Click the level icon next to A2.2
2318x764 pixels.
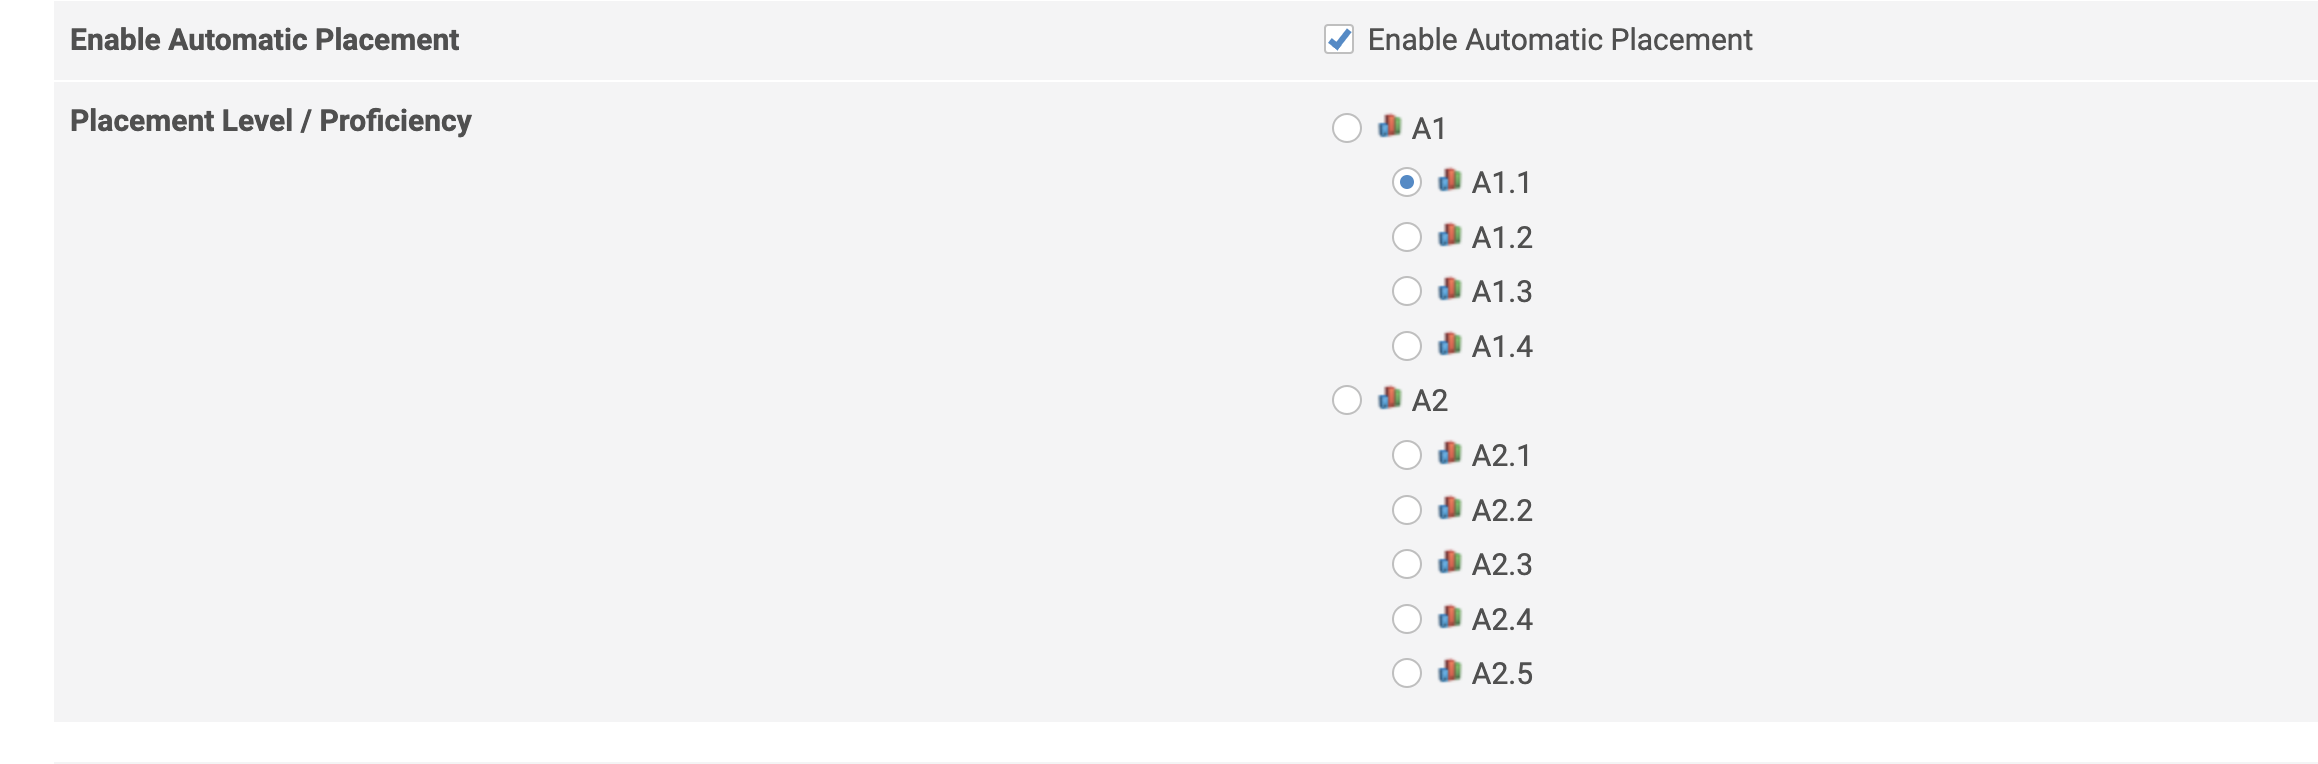[x=1449, y=508]
